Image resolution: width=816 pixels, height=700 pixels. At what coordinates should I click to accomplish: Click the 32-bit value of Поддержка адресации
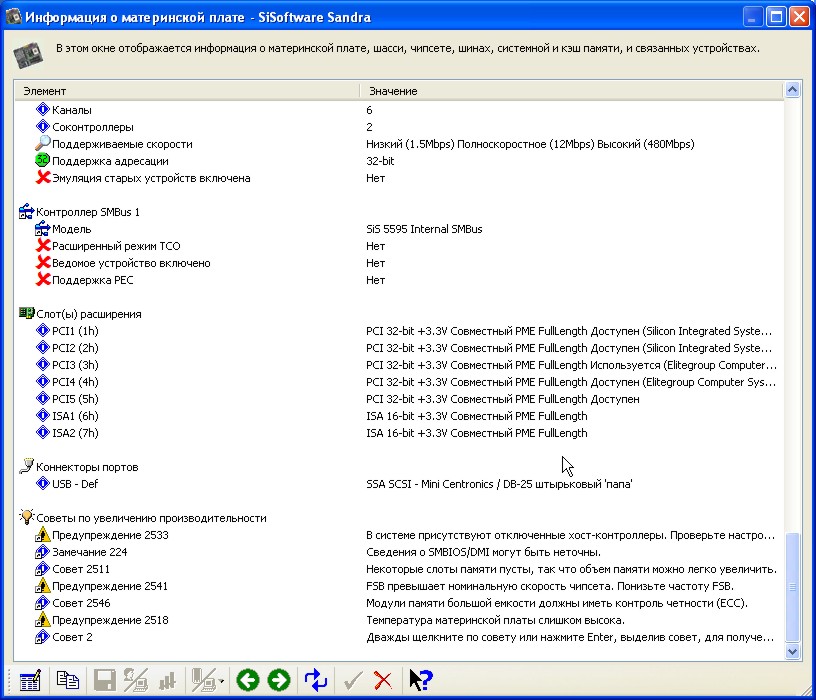pos(380,161)
